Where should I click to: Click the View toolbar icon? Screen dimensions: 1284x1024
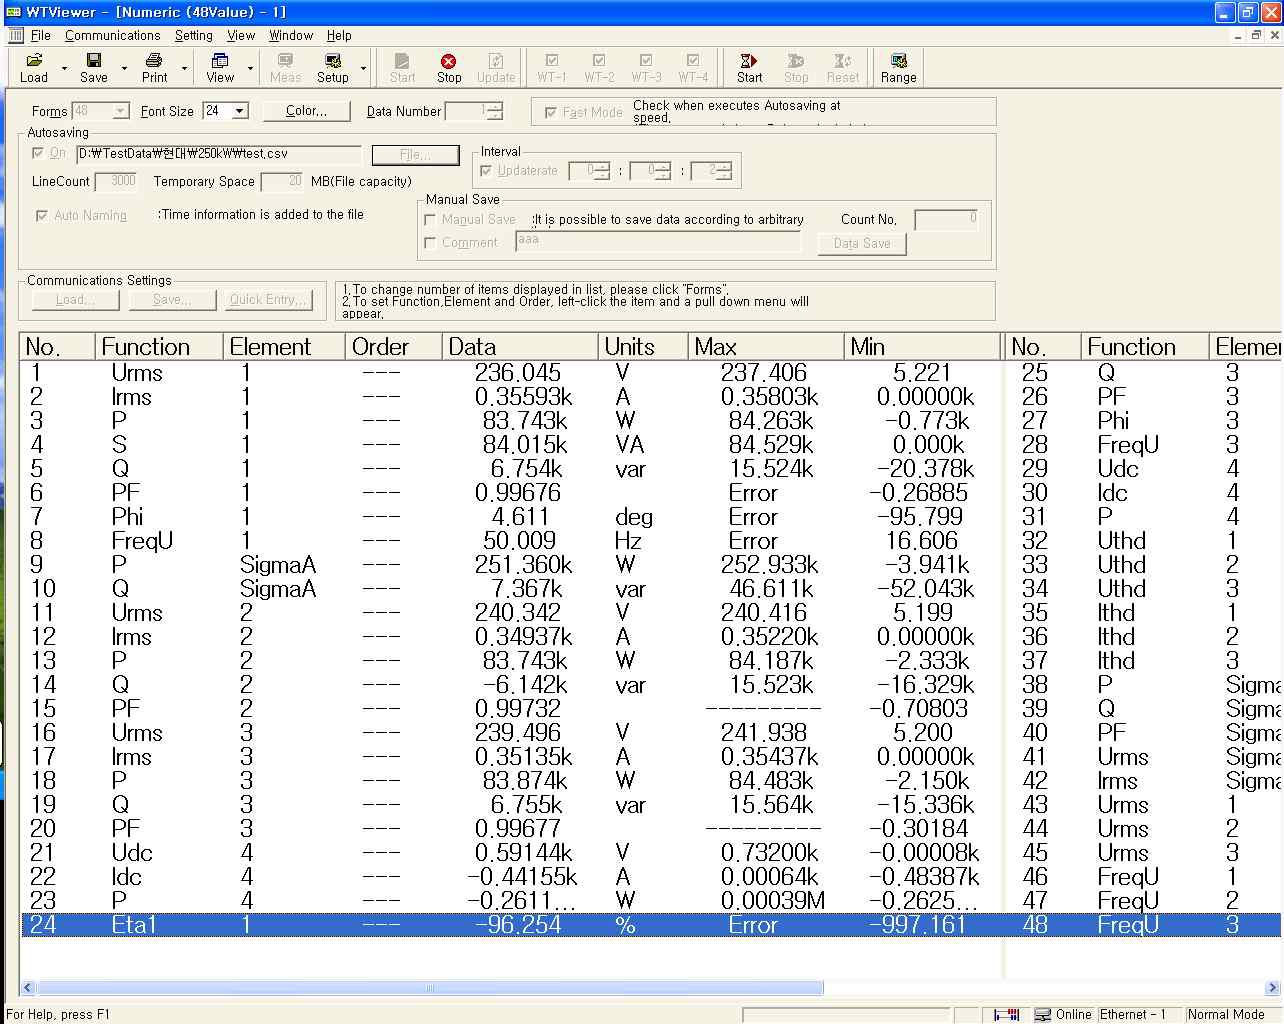220,67
